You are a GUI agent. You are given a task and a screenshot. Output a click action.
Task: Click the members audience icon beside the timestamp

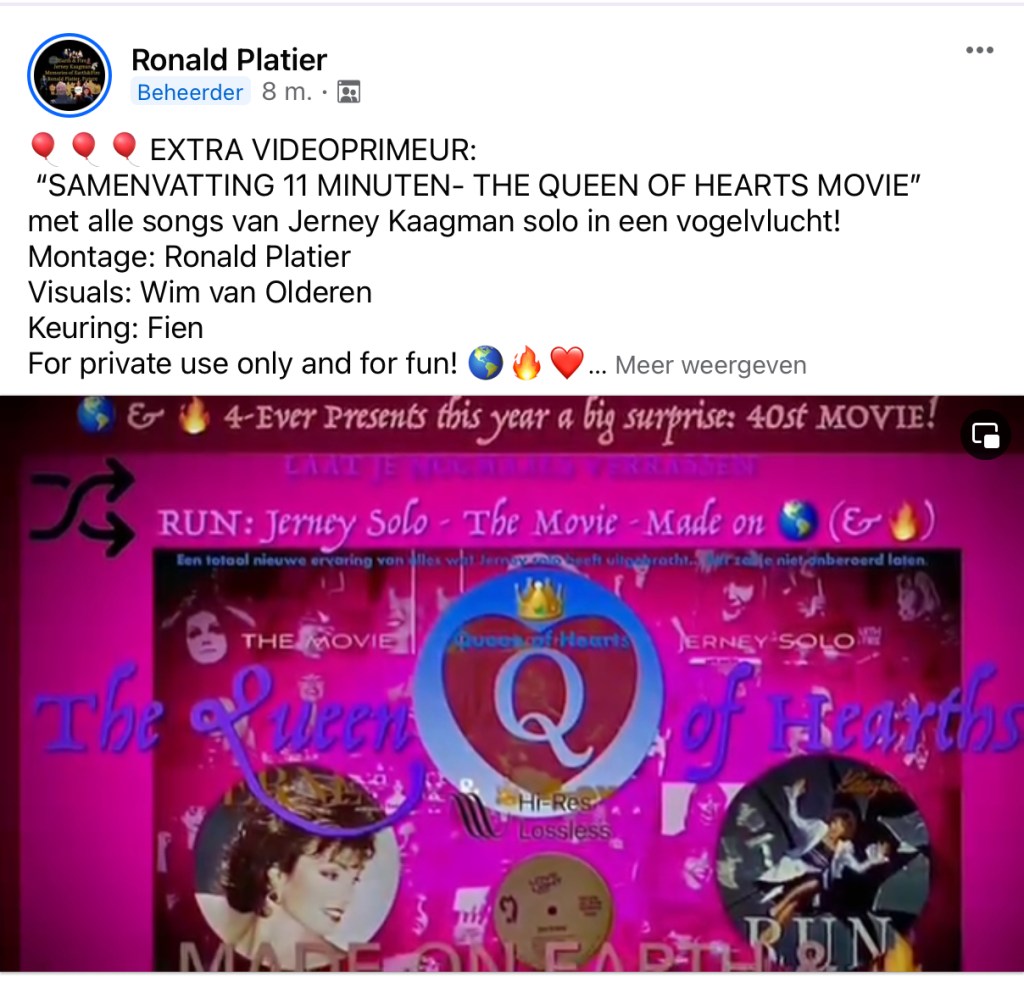pyautogui.click(x=349, y=92)
